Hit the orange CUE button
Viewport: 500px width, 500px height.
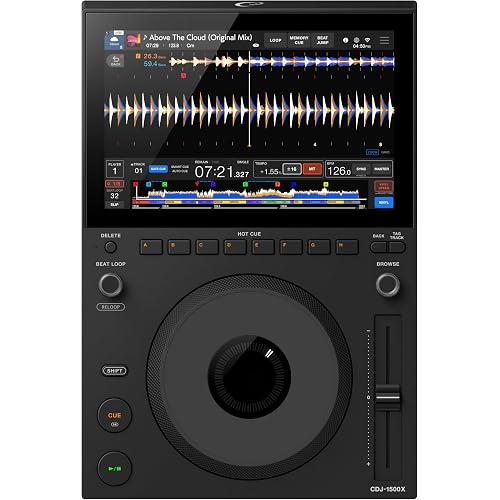coord(114,415)
